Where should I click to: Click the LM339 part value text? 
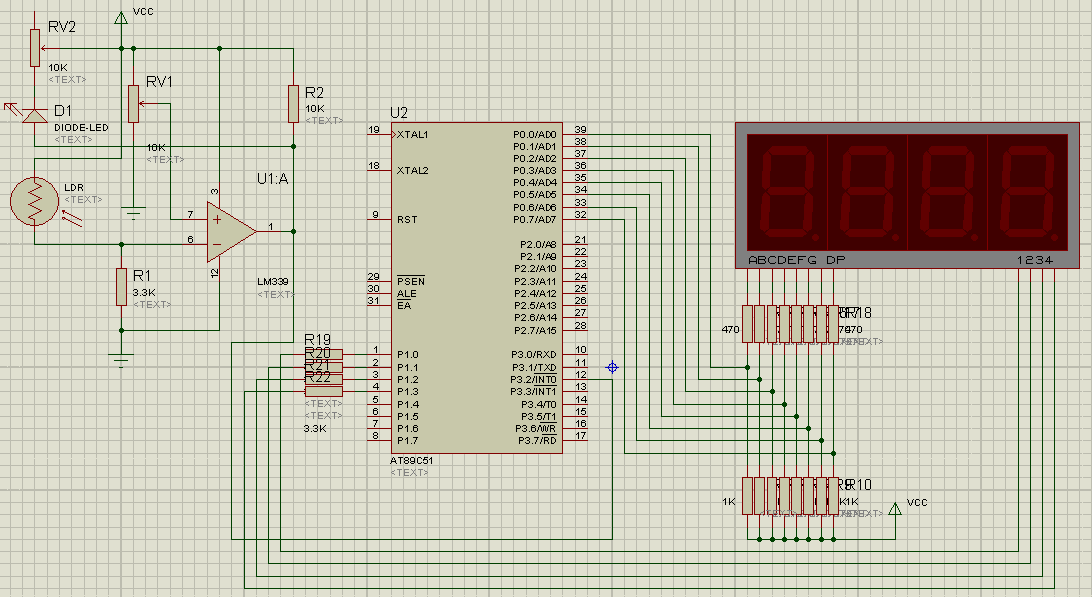pos(272,281)
